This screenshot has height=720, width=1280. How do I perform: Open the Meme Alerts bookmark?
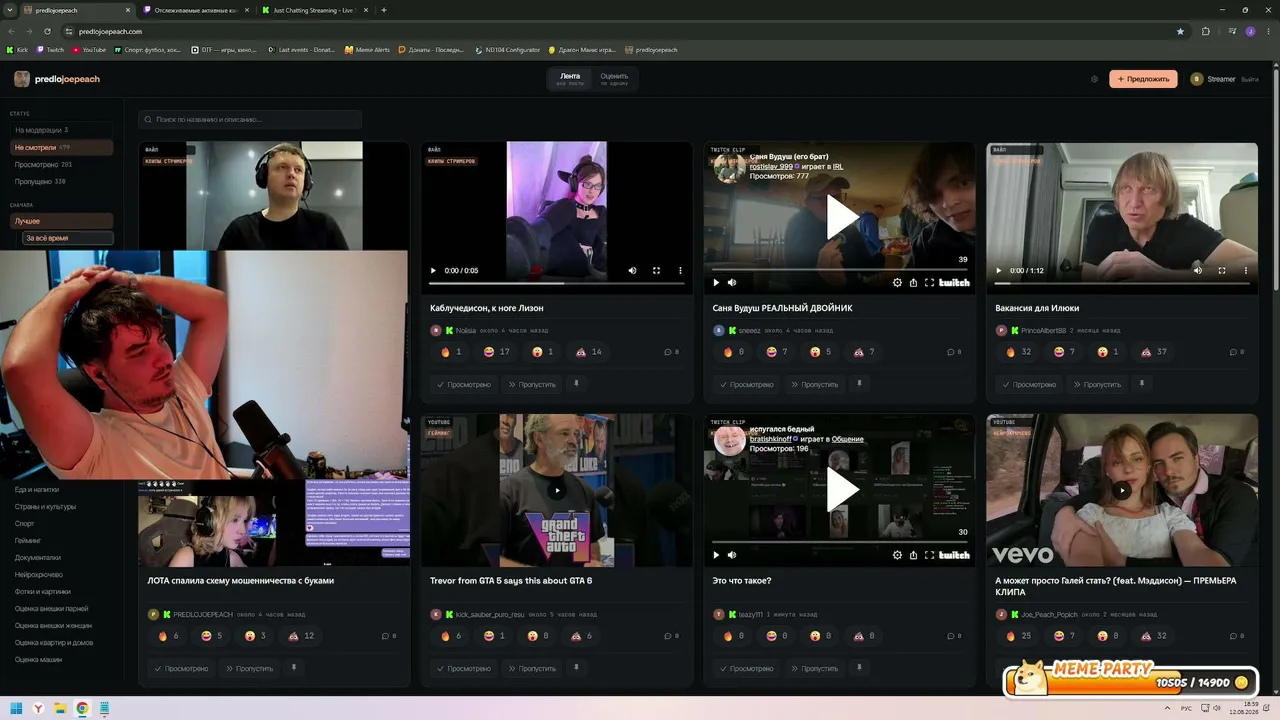click(x=366, y=49)
